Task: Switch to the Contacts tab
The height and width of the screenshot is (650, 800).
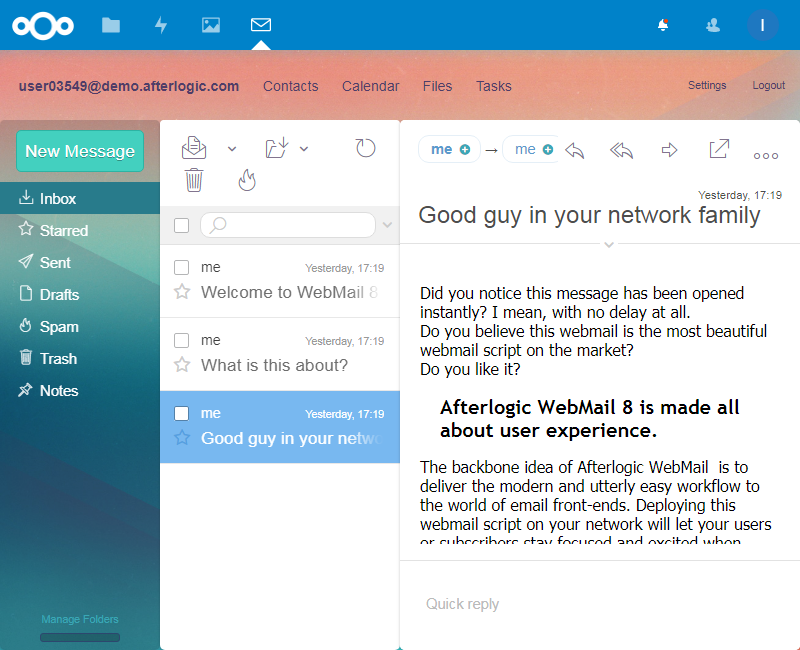Action: pos(290,86)
